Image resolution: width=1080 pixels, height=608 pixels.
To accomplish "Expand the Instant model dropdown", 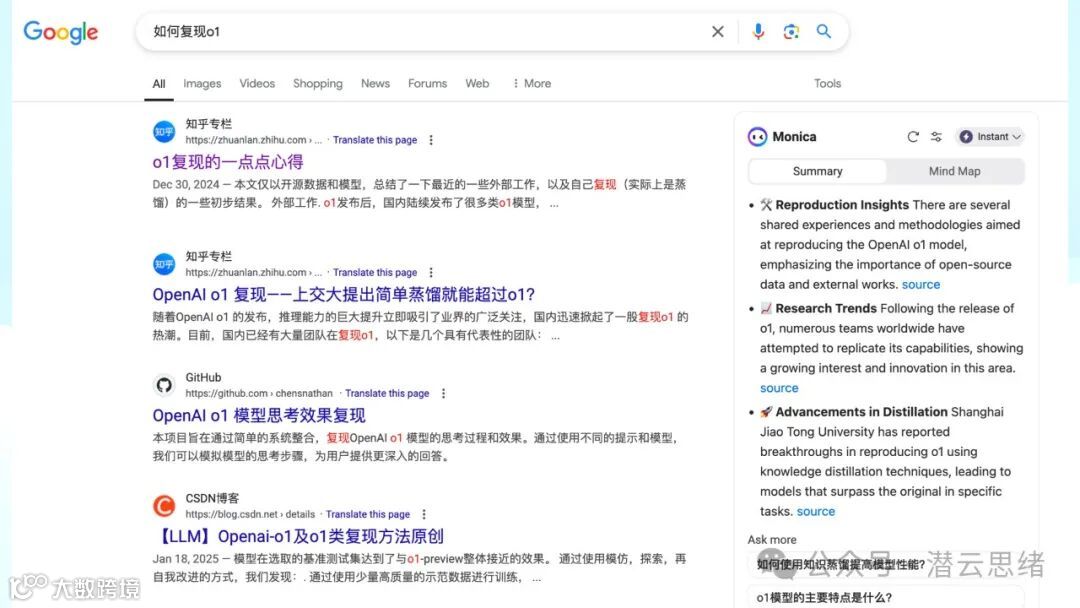I will tap(990, 137).
